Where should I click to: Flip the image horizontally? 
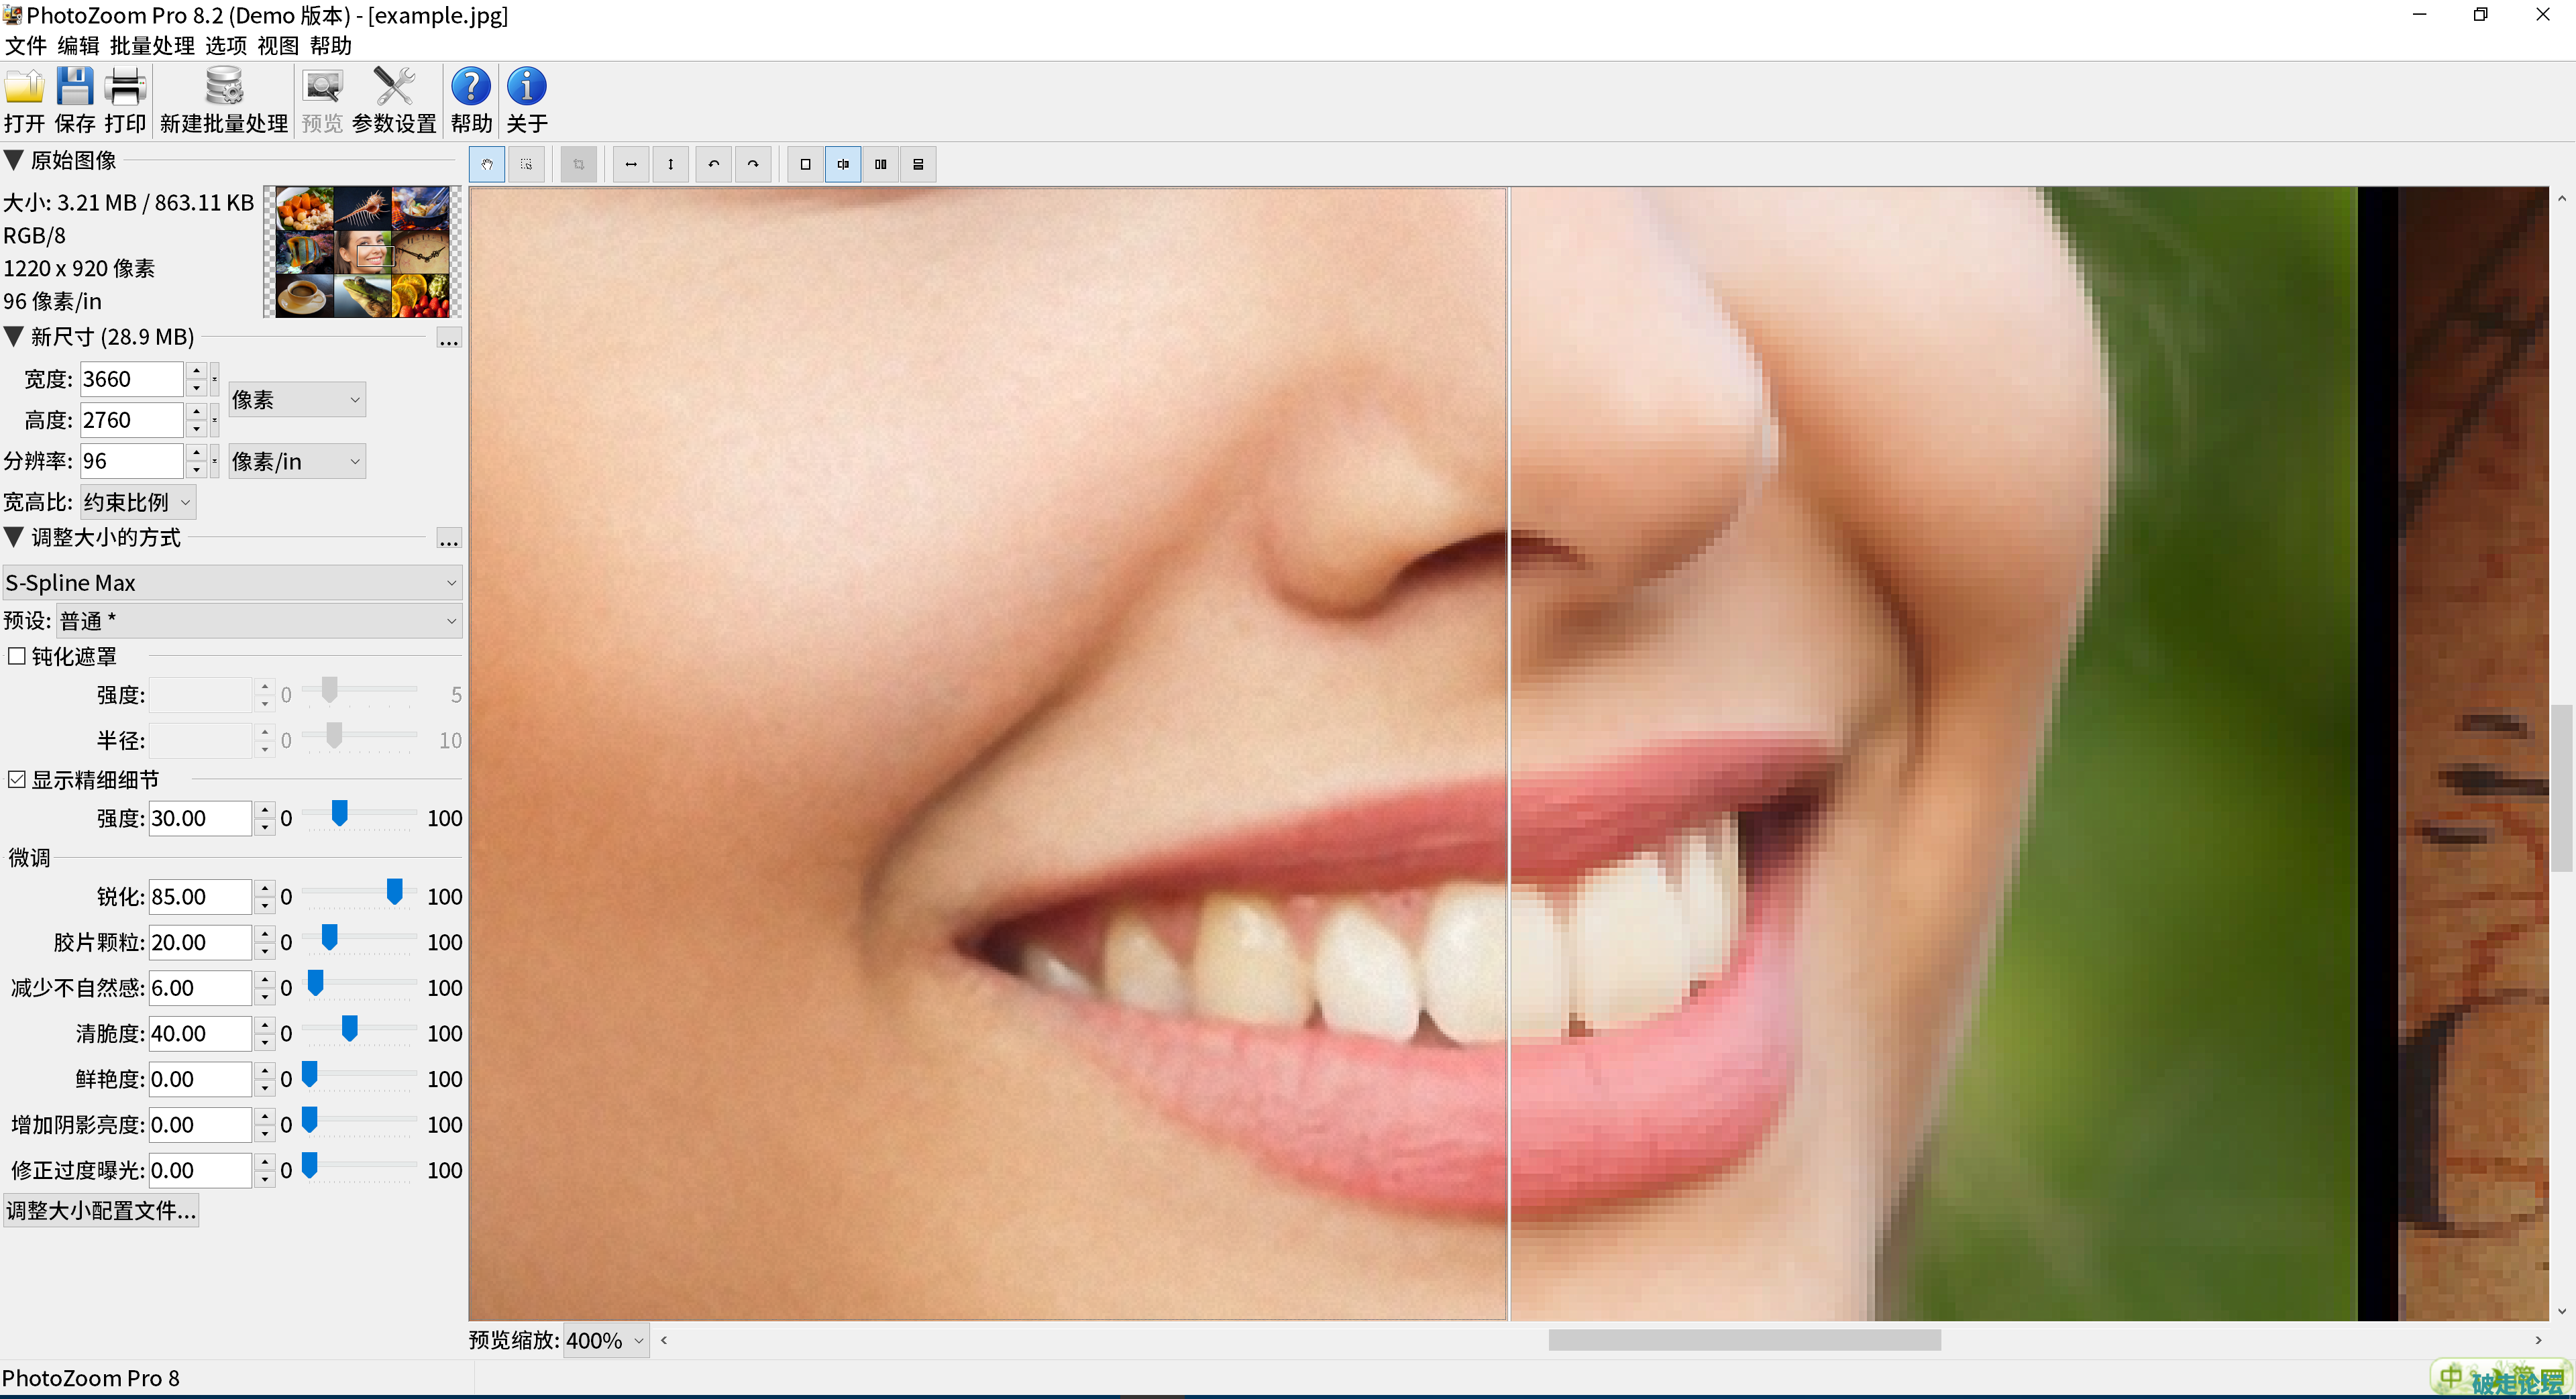631,164
